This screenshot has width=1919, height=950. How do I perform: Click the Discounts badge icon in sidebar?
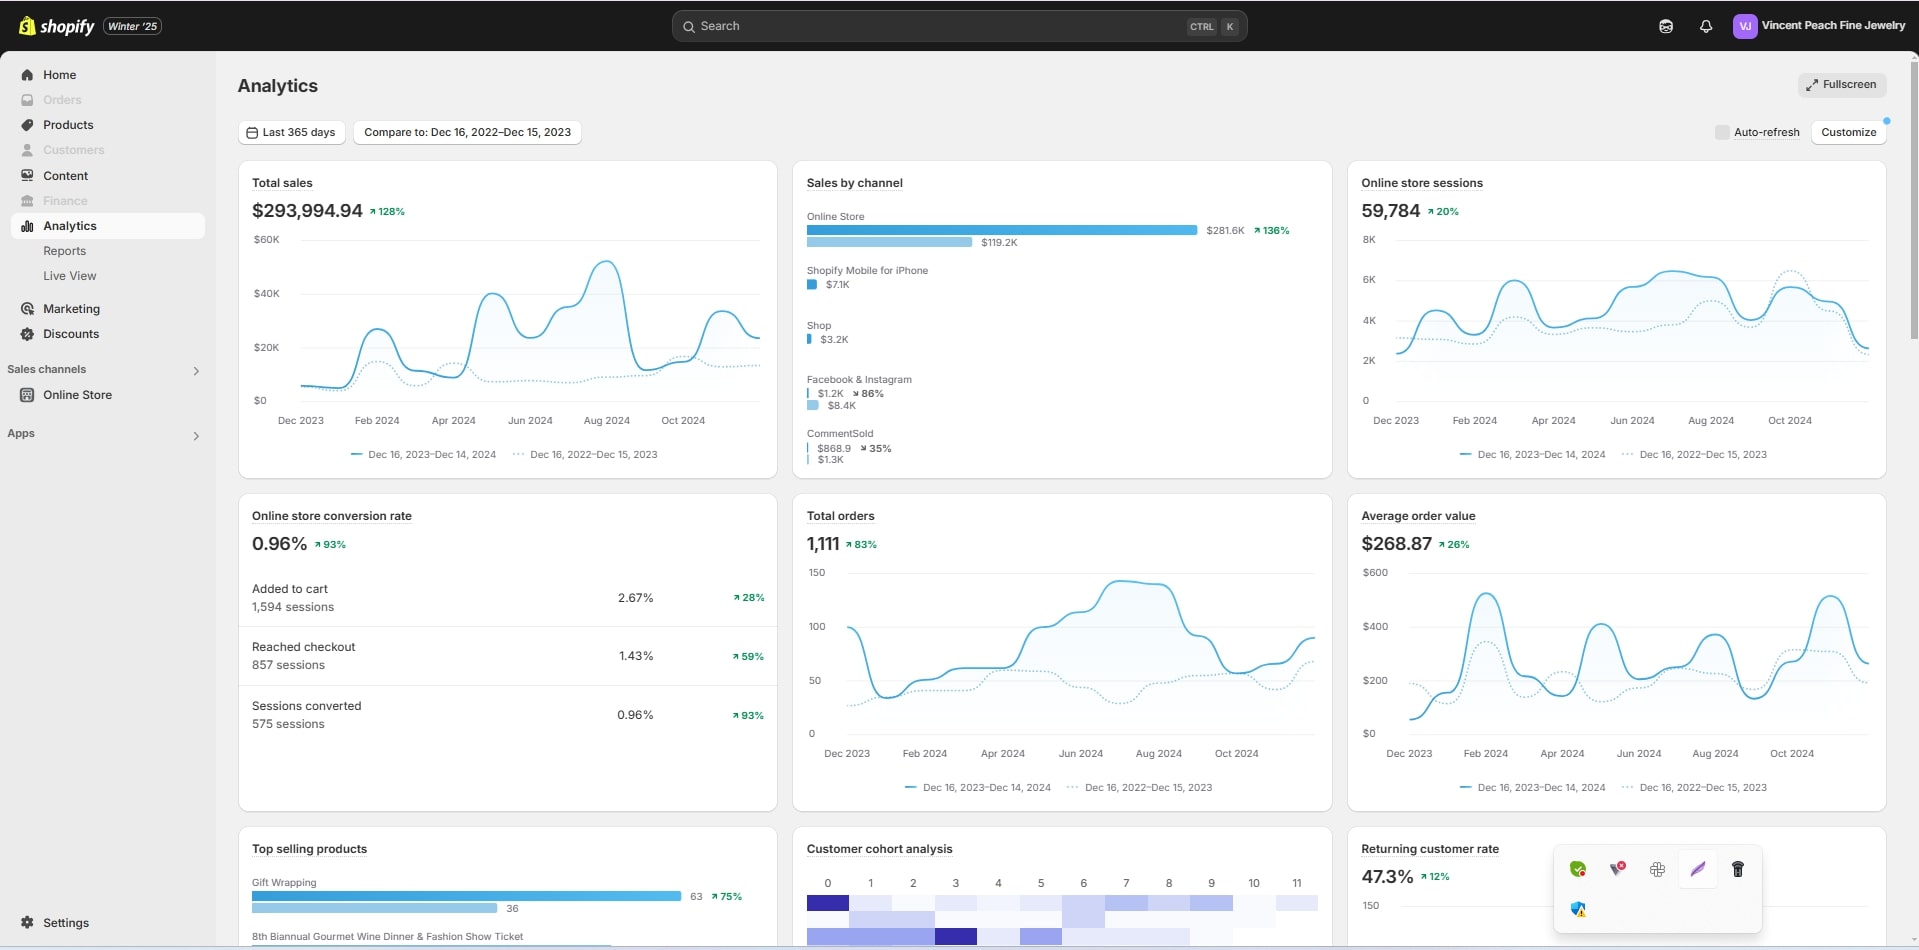(27, 334)
